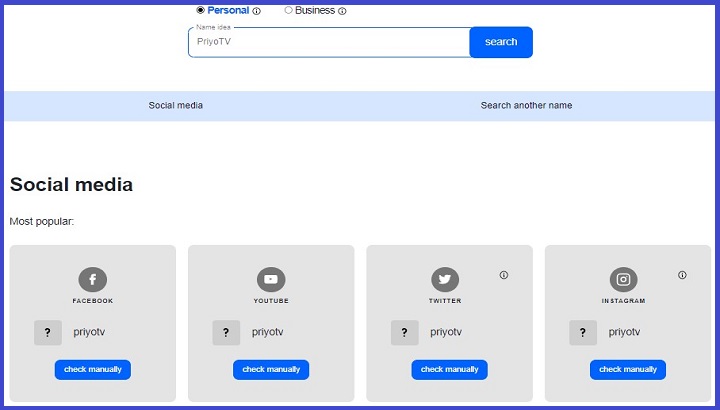720x410 pixels.
Task: Go to the Social media tab
Action: 176,105
